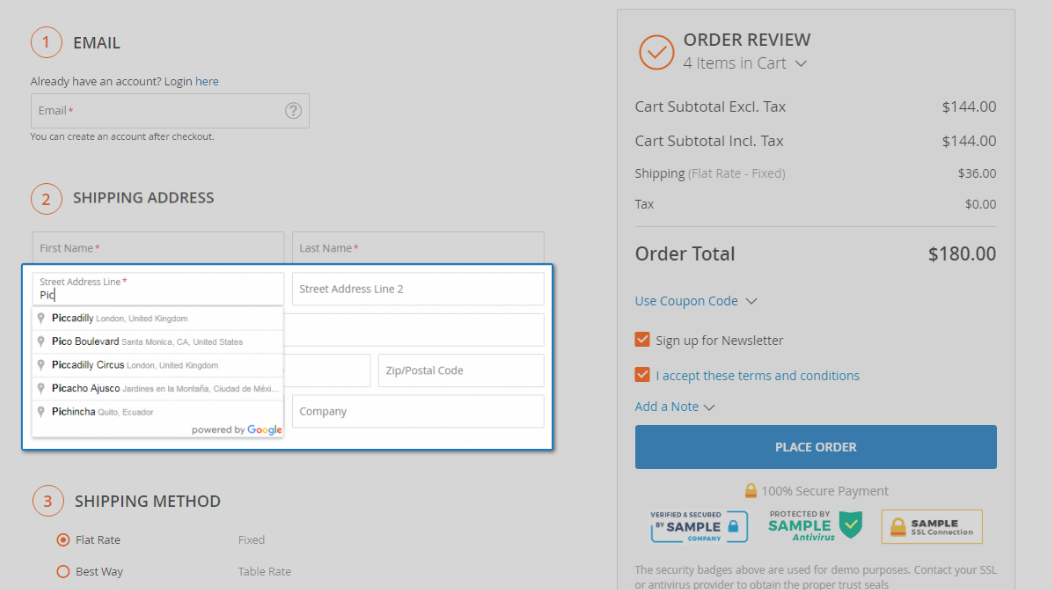Choose Pico Boulevard Santa Monica suggestion
This screenshot has height=590, width=1052.
[158, 342]
